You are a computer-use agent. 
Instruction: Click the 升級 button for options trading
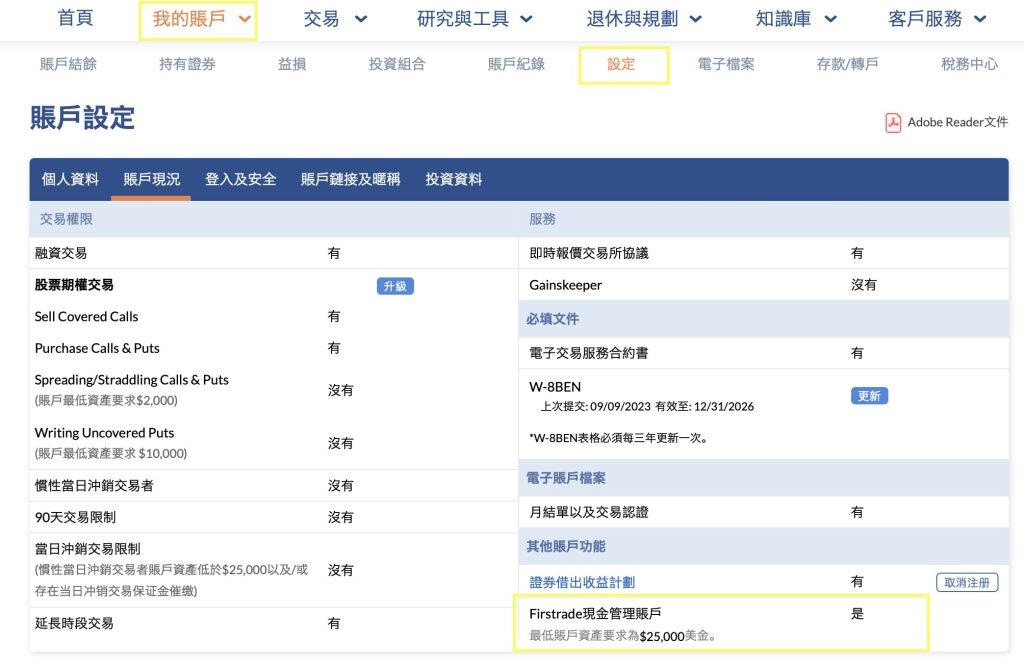point(395,286)
